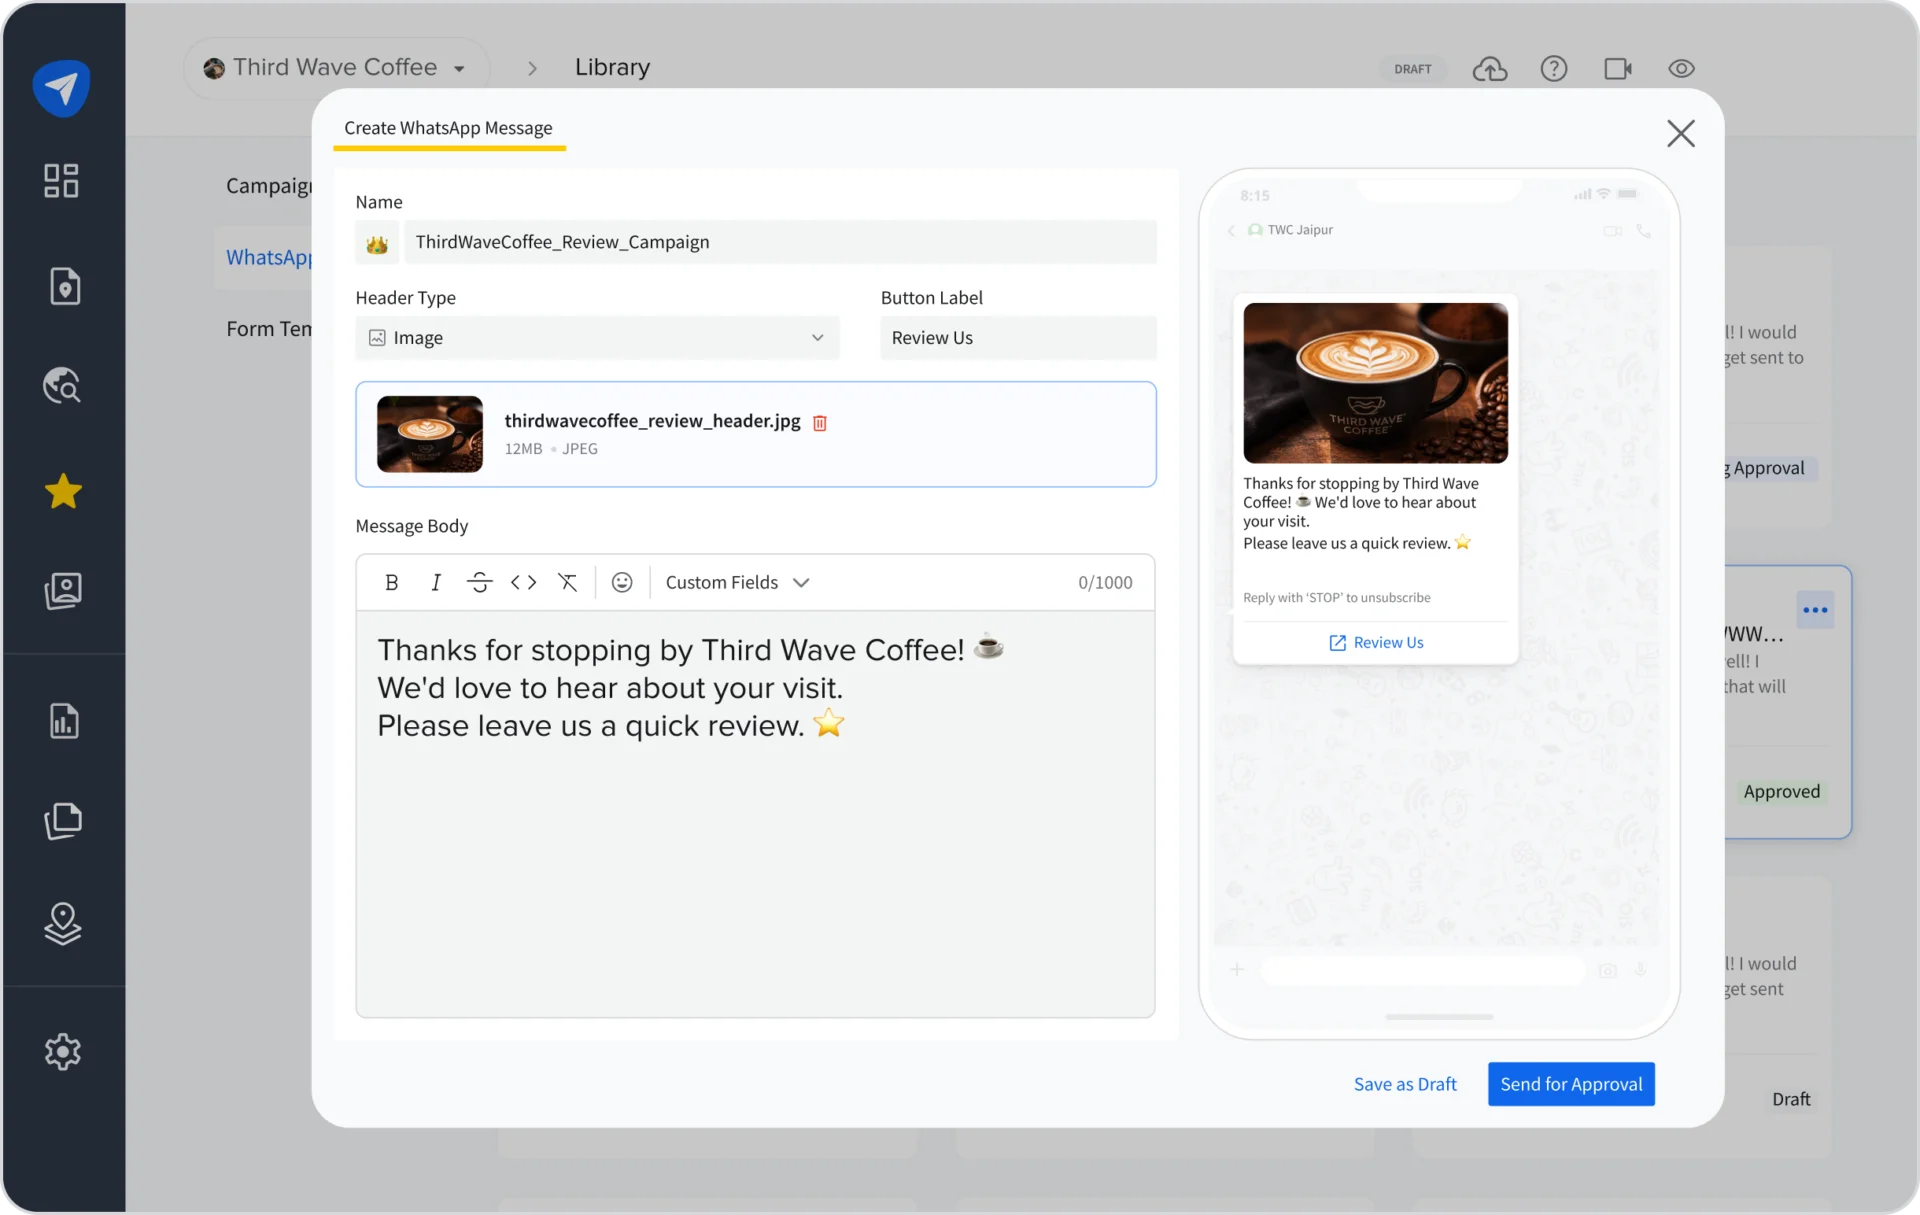Clear formatting in message toolbar
Viewport: 1920px width, 1215px height.
pos(568,583)
